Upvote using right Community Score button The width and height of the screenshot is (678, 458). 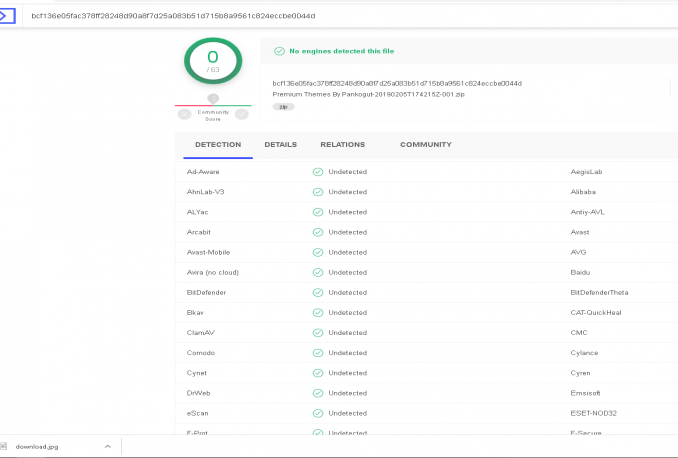tap(241, 114)
